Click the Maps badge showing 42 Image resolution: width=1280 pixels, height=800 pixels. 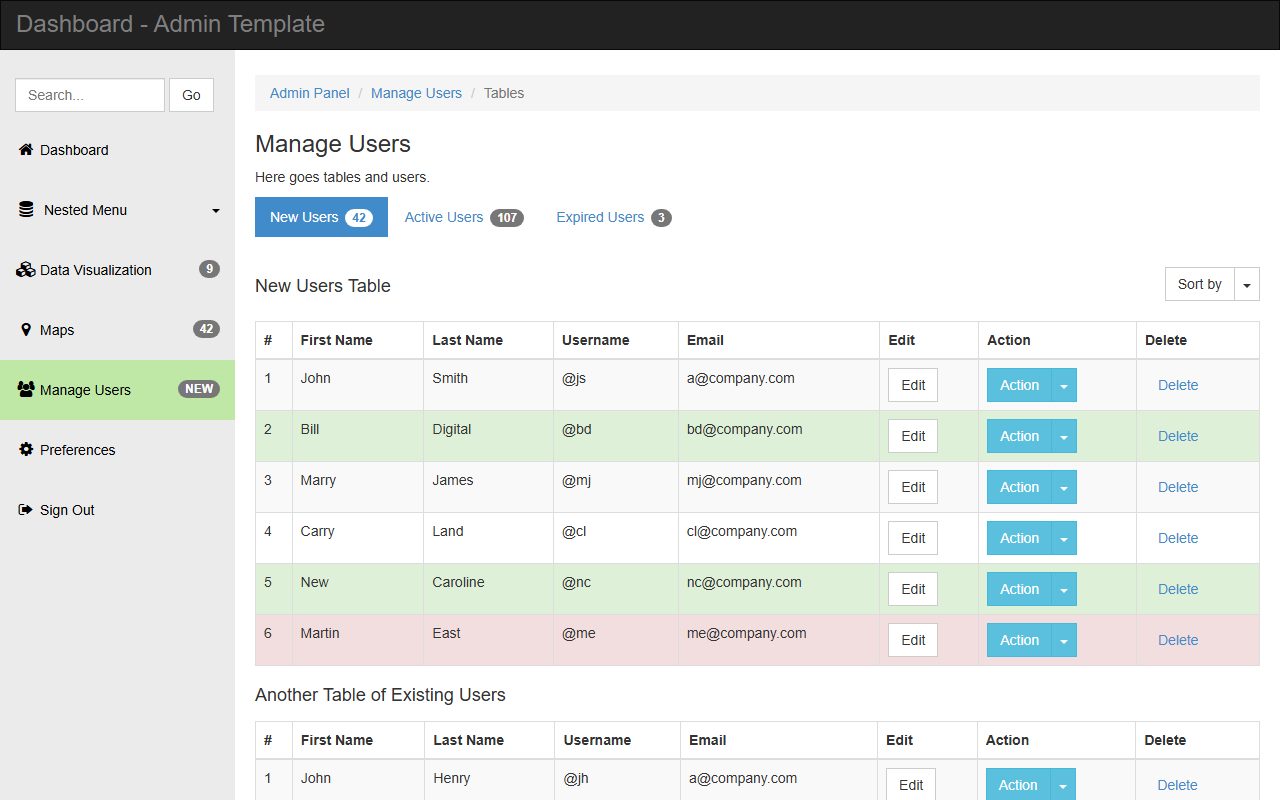pyautogui.click(x=206, y=329)
